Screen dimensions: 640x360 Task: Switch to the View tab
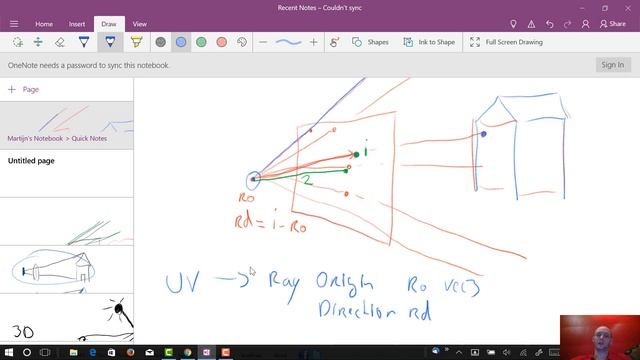(140, 24)
